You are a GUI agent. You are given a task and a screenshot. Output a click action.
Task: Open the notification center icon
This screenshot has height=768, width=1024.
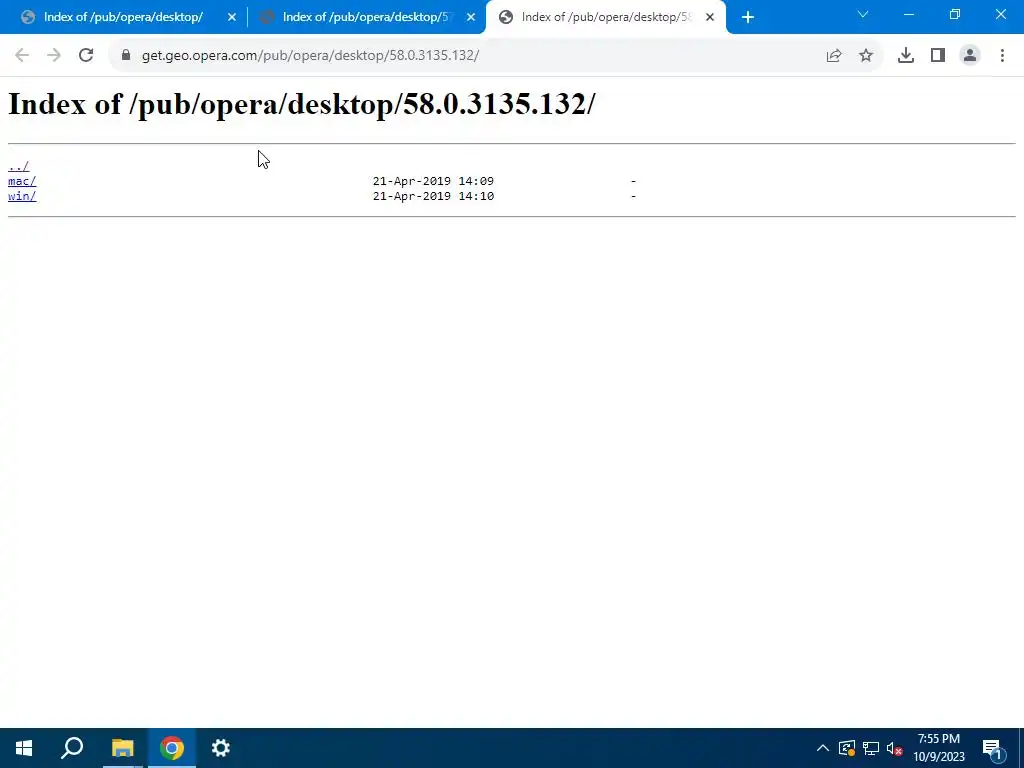click(992, 749)
